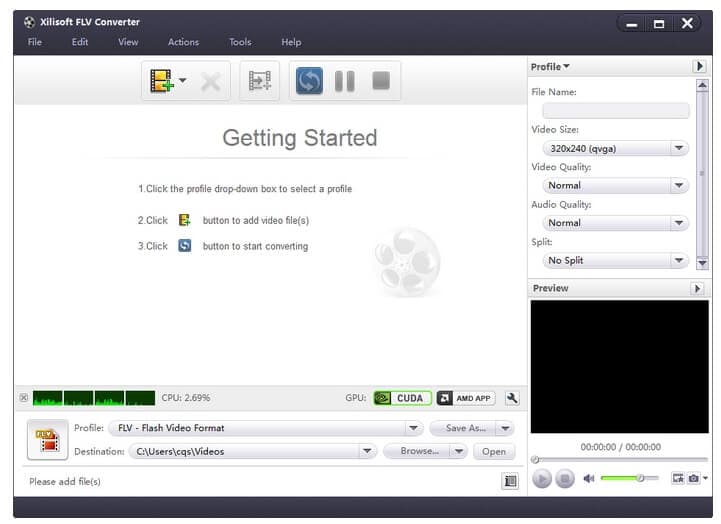Click the Stop toolbar button

(x=381, y=80)
